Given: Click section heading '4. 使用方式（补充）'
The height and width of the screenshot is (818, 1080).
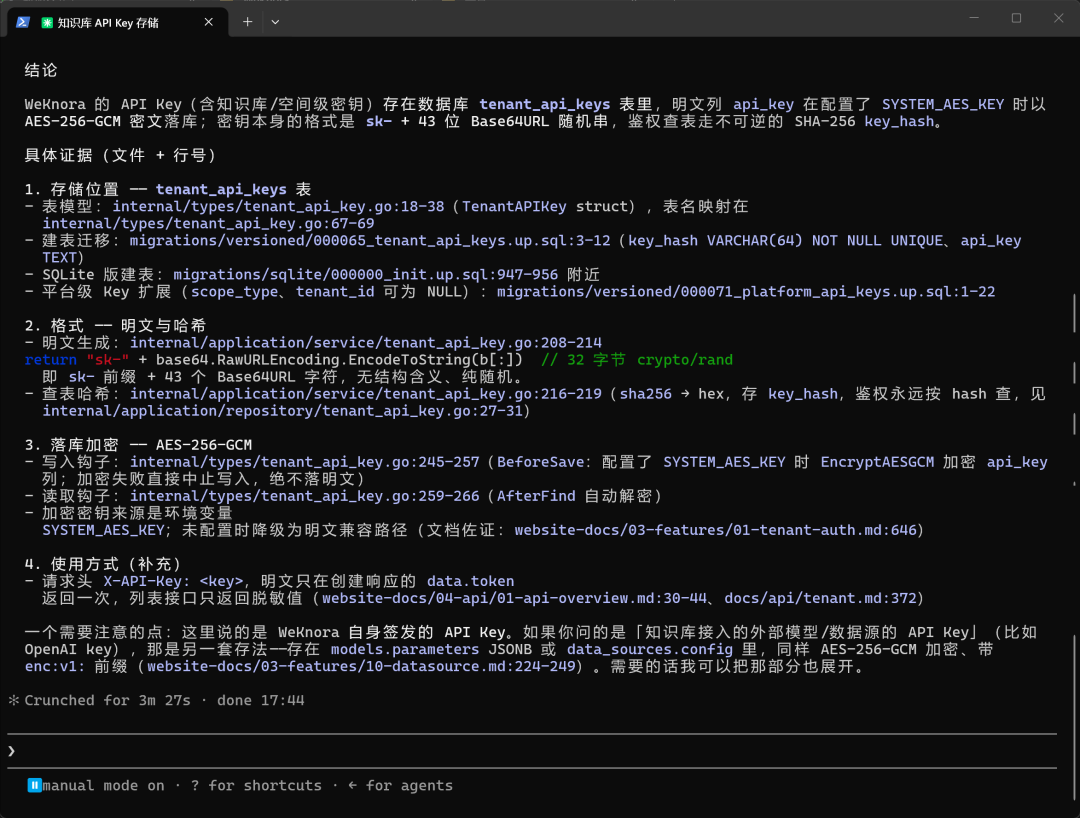Looking at the screenshot, I should pyautogui.click(x=103, y=564).
